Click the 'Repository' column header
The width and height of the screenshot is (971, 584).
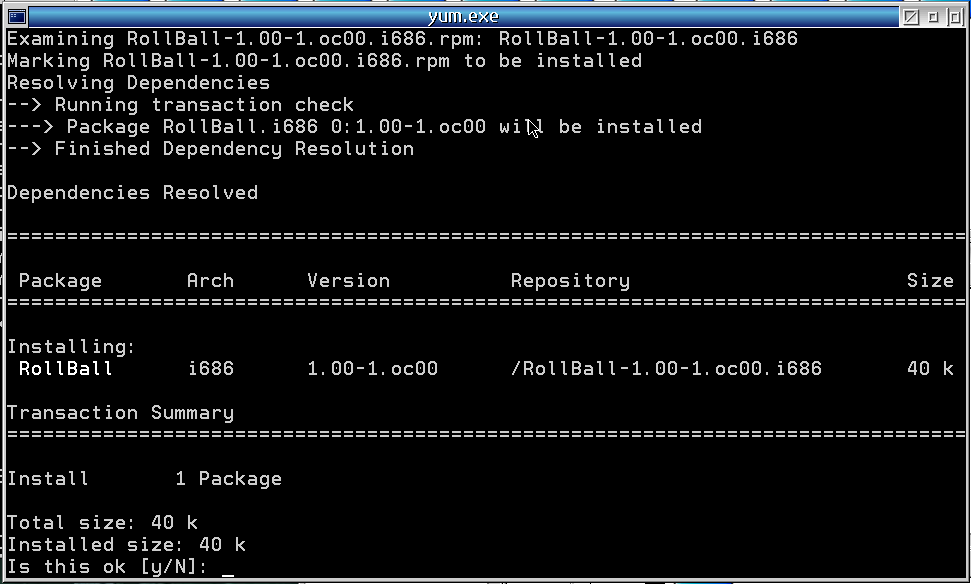pyautogui.click(x=570, y=281)
